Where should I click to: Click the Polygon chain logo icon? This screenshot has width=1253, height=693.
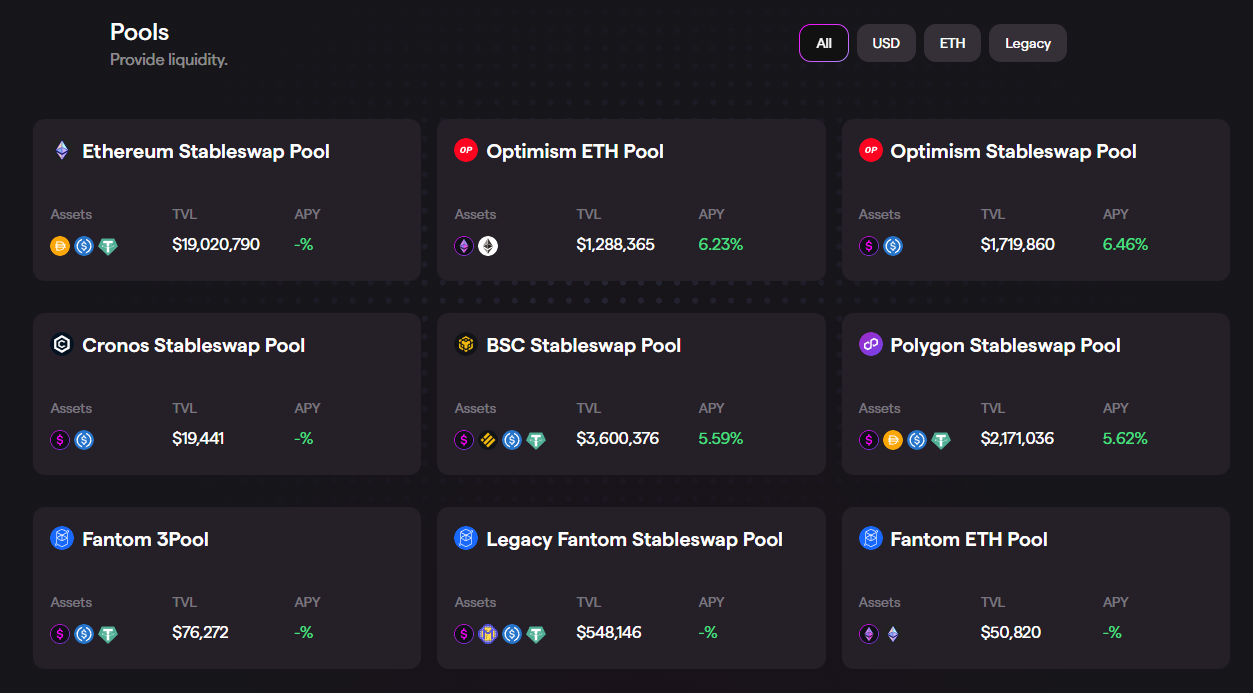pyautogui.click(x=870, y=345)
